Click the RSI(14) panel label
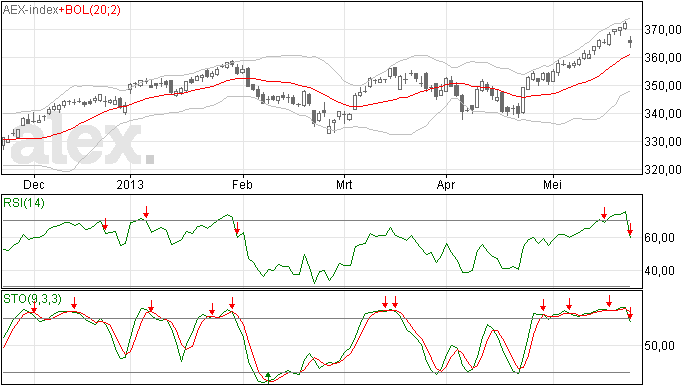This screenshot has width=690, height=387. (24, 203)
